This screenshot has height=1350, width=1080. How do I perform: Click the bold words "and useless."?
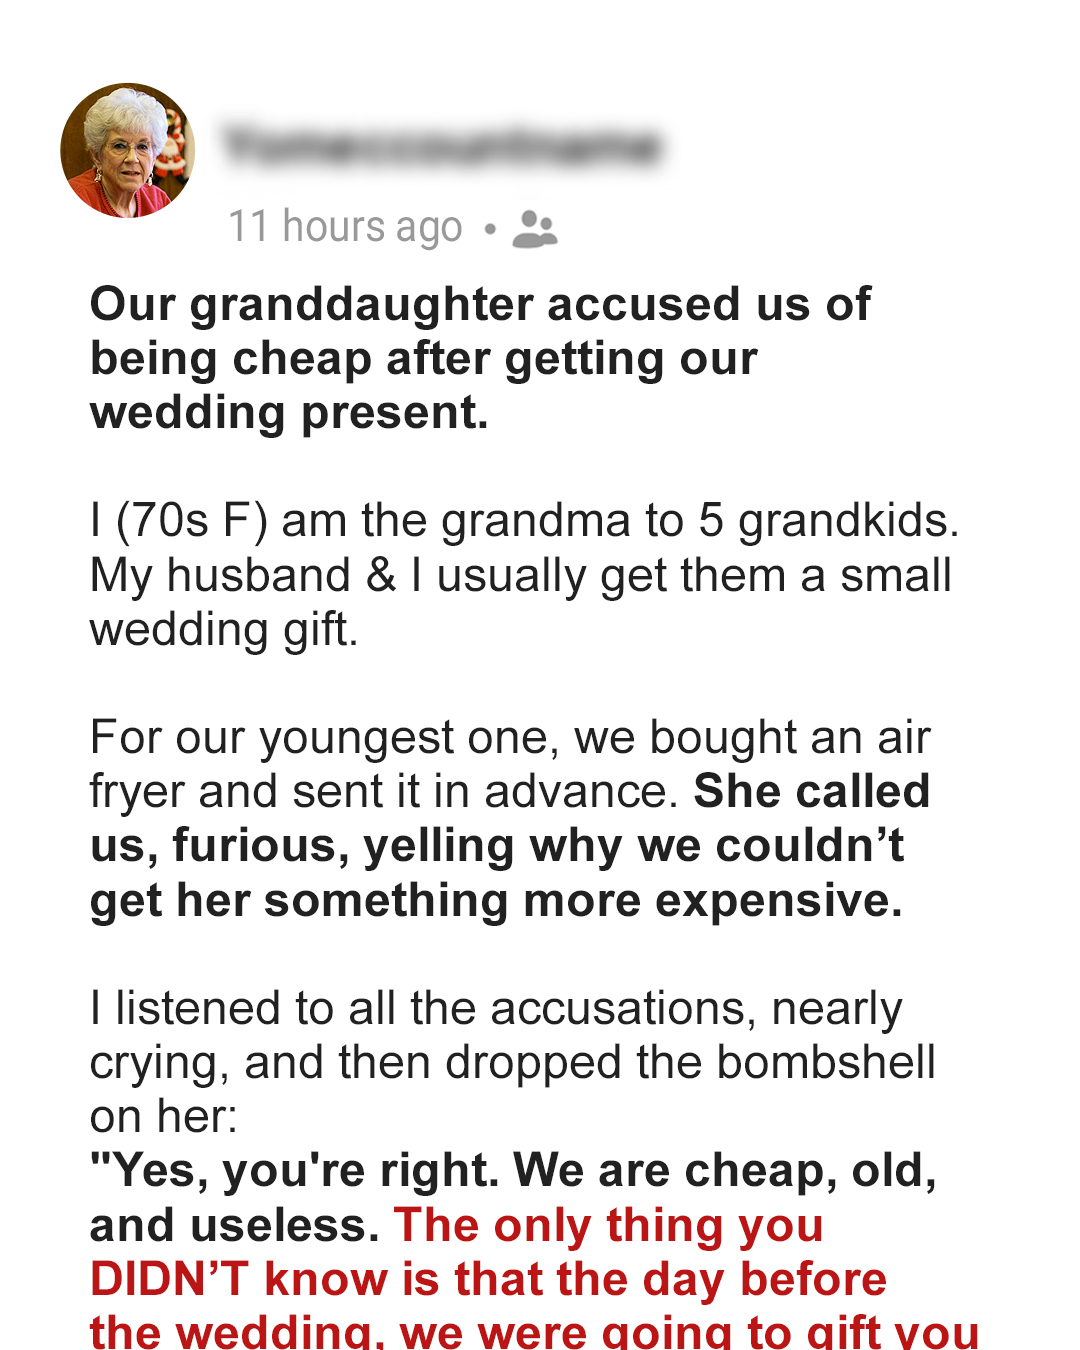[234, 1226]
